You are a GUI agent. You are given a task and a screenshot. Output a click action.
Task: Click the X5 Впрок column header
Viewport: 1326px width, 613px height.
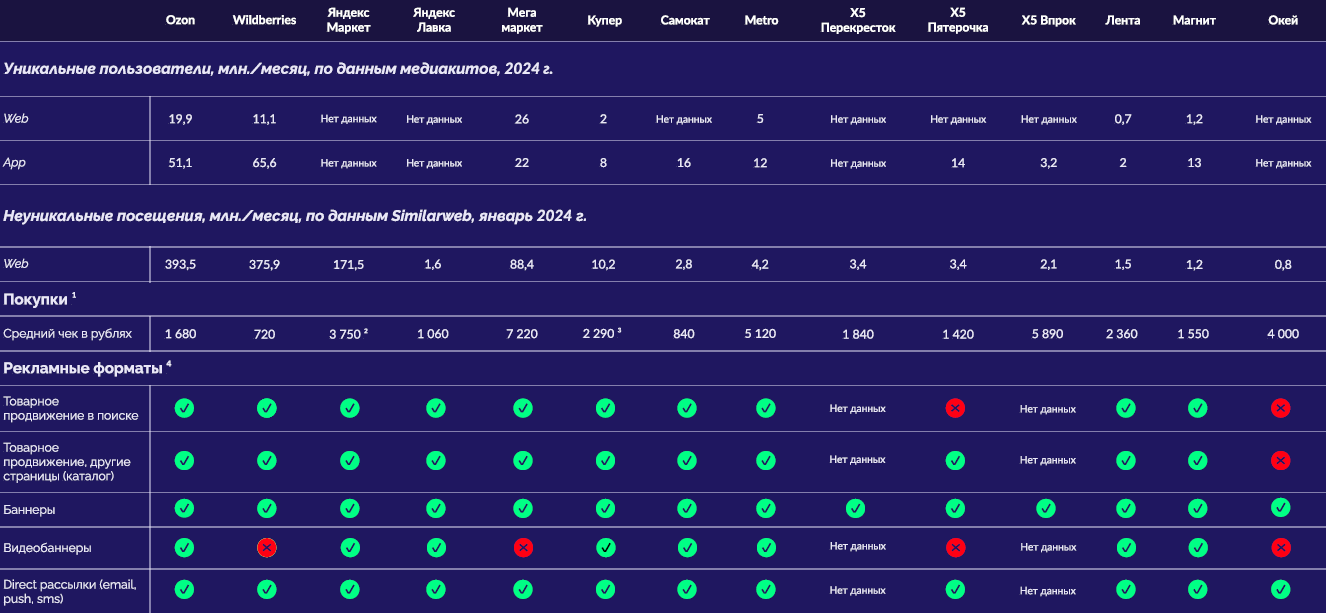coord(1049,20)
